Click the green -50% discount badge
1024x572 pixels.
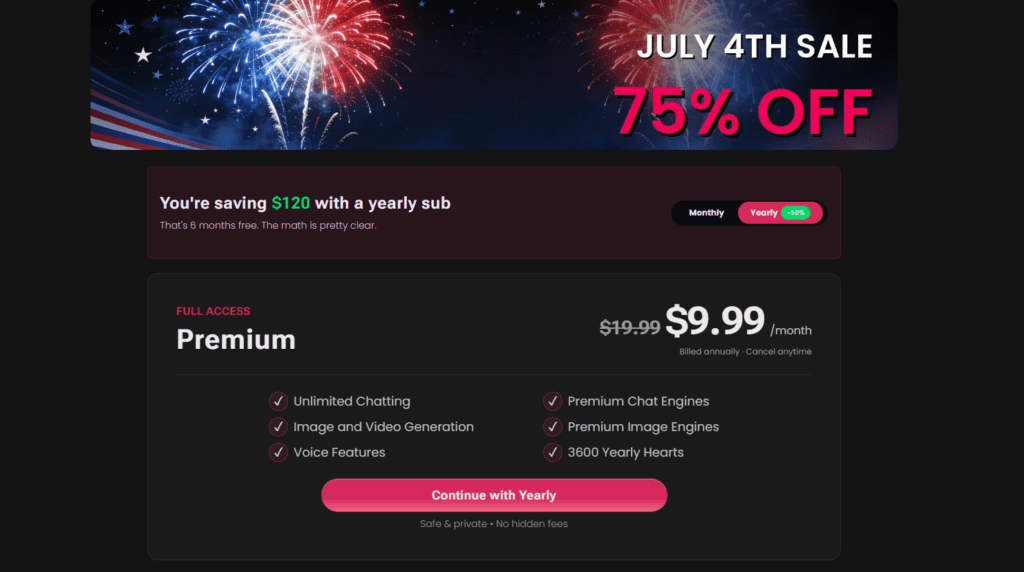point(795,213)
